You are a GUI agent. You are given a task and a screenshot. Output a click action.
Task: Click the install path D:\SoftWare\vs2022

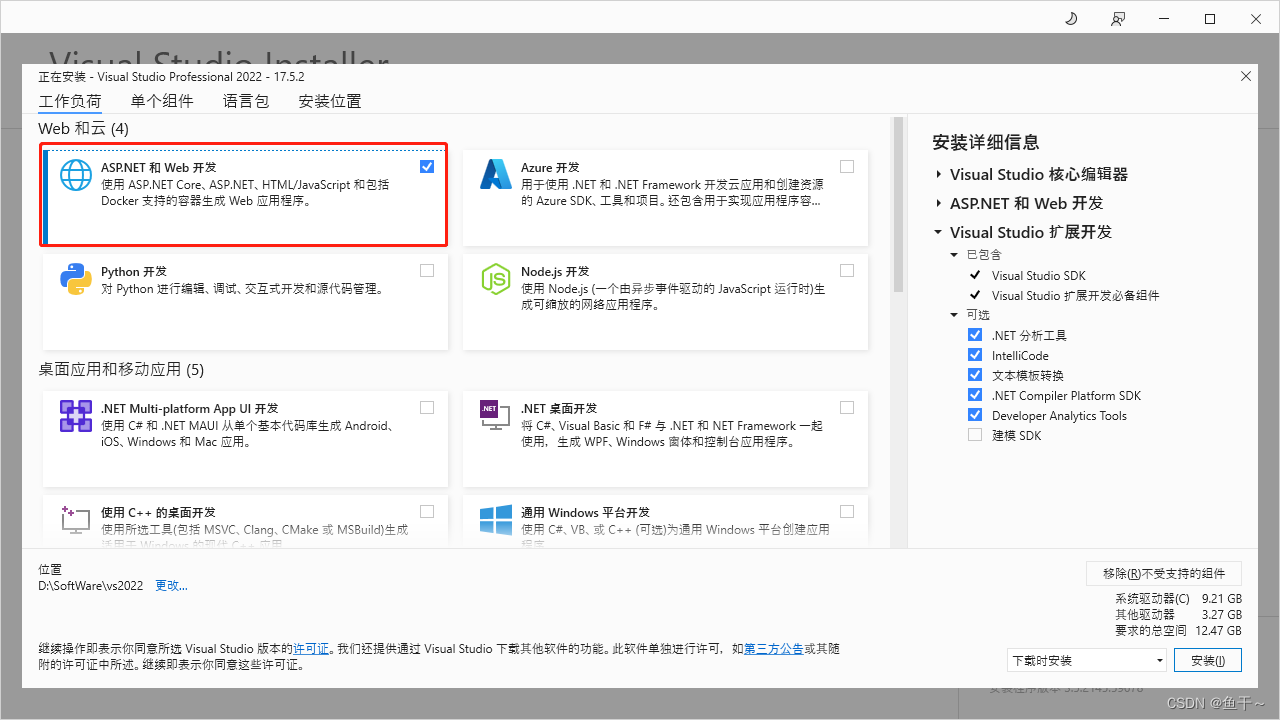point(91,586)
